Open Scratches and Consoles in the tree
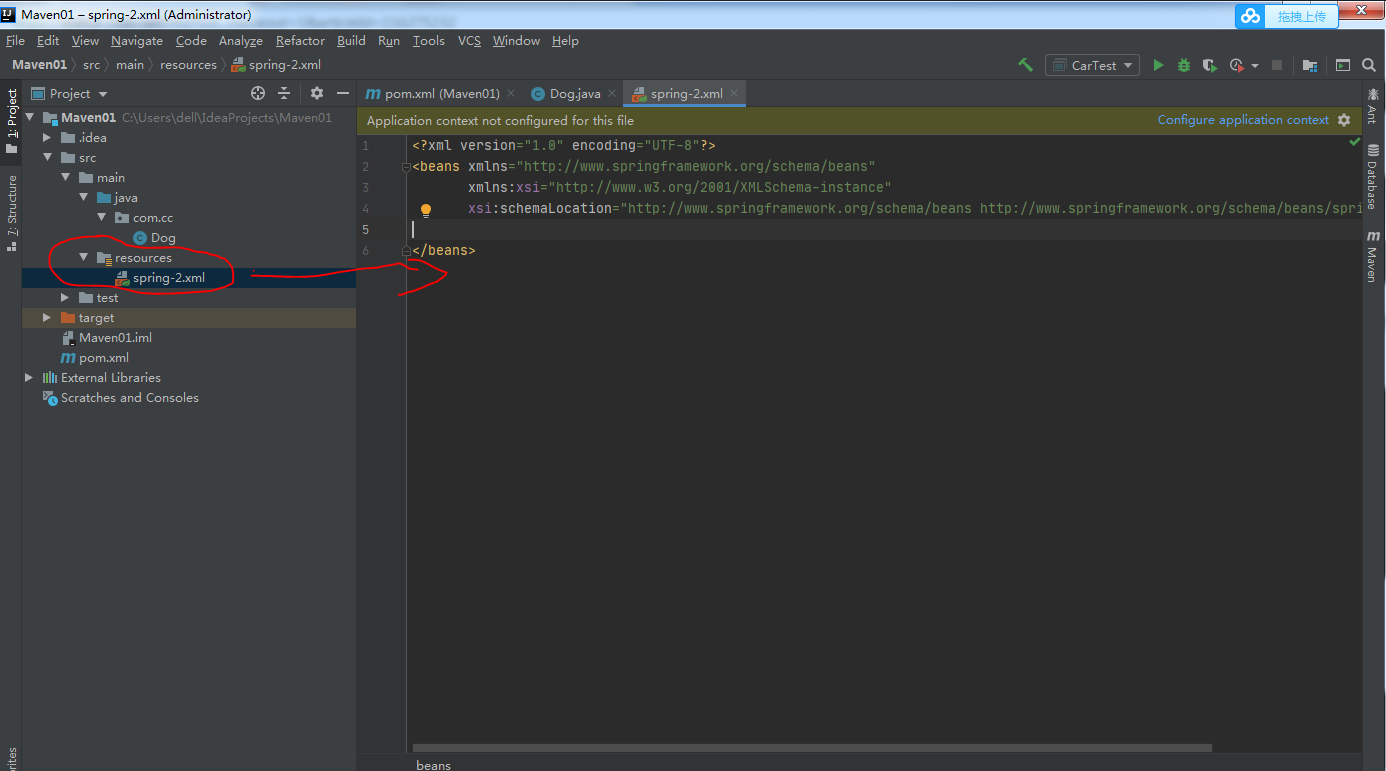This screenshot has width=1386, height=771. pyautogui.click(x=129, y=398)
